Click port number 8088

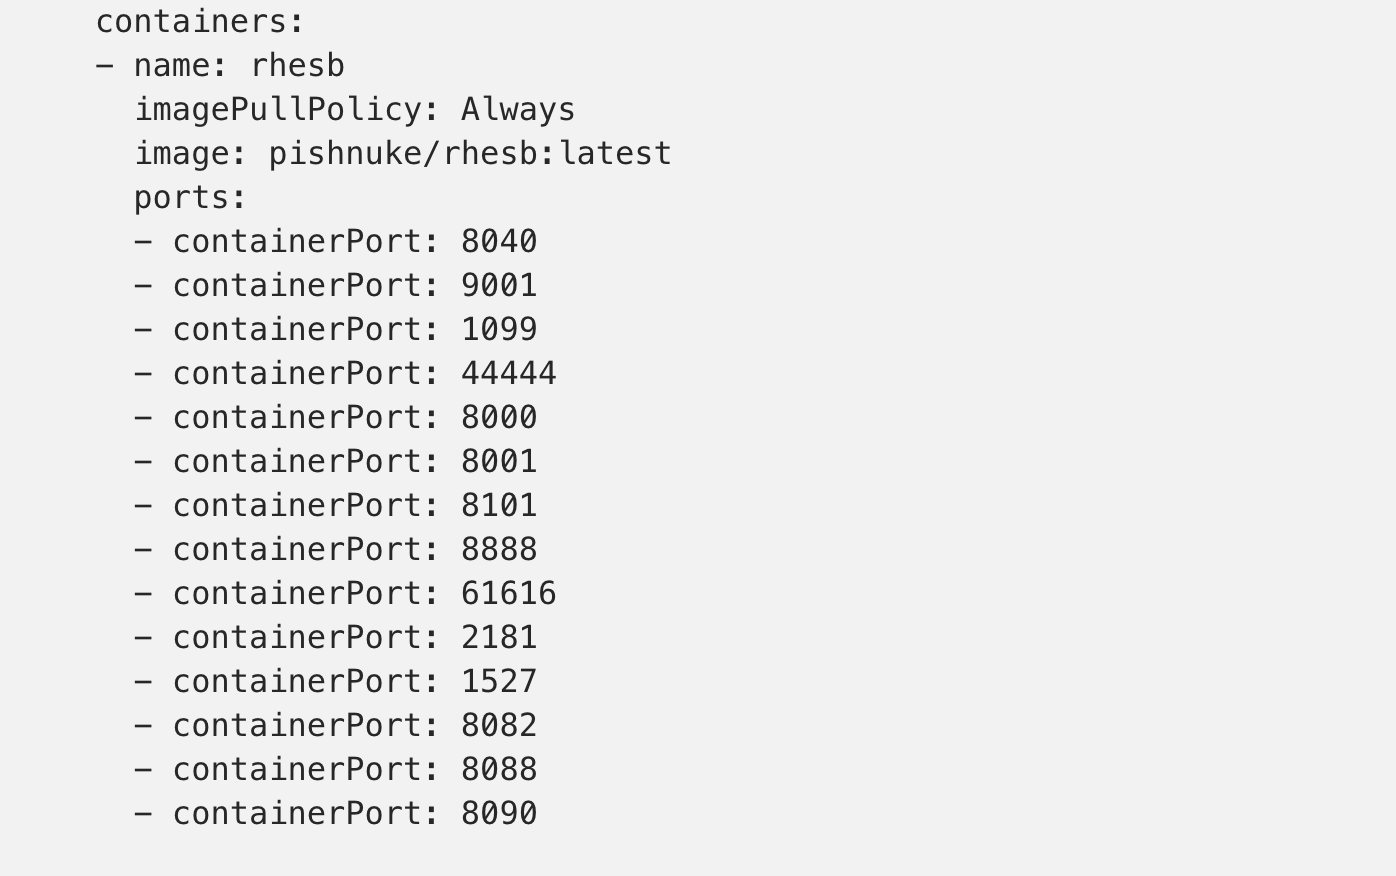[x=499, y=769]
